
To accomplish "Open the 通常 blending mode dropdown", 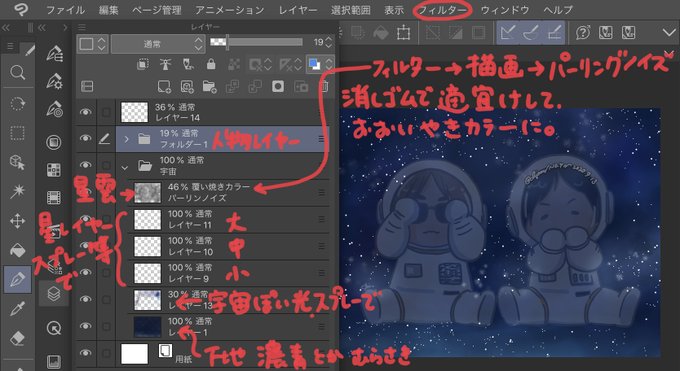I will tap(157, 44).
